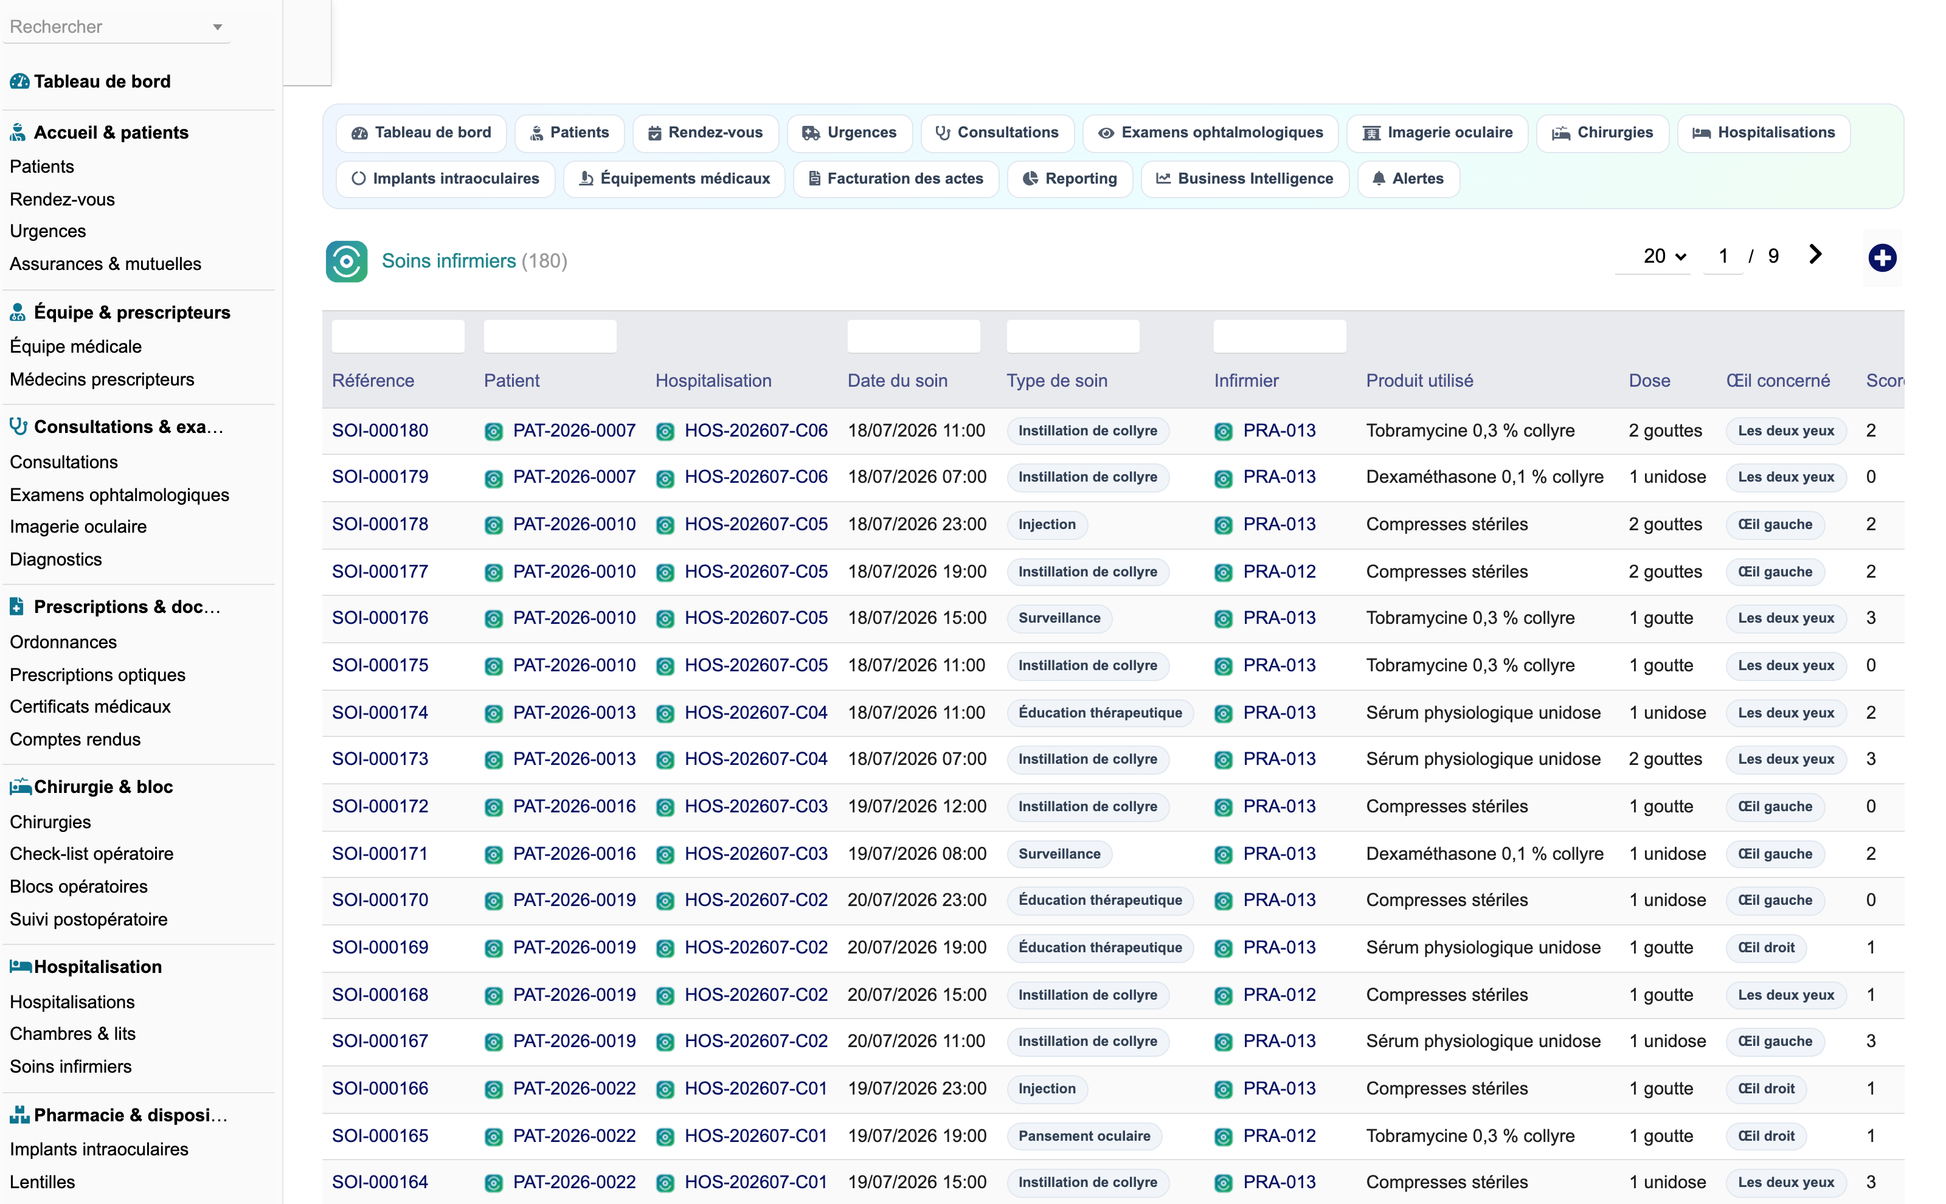Click the hospitalisation icon in SOI-000166 row
The width and height of the screenshot is (1946, 1204).
(665, 1090)
